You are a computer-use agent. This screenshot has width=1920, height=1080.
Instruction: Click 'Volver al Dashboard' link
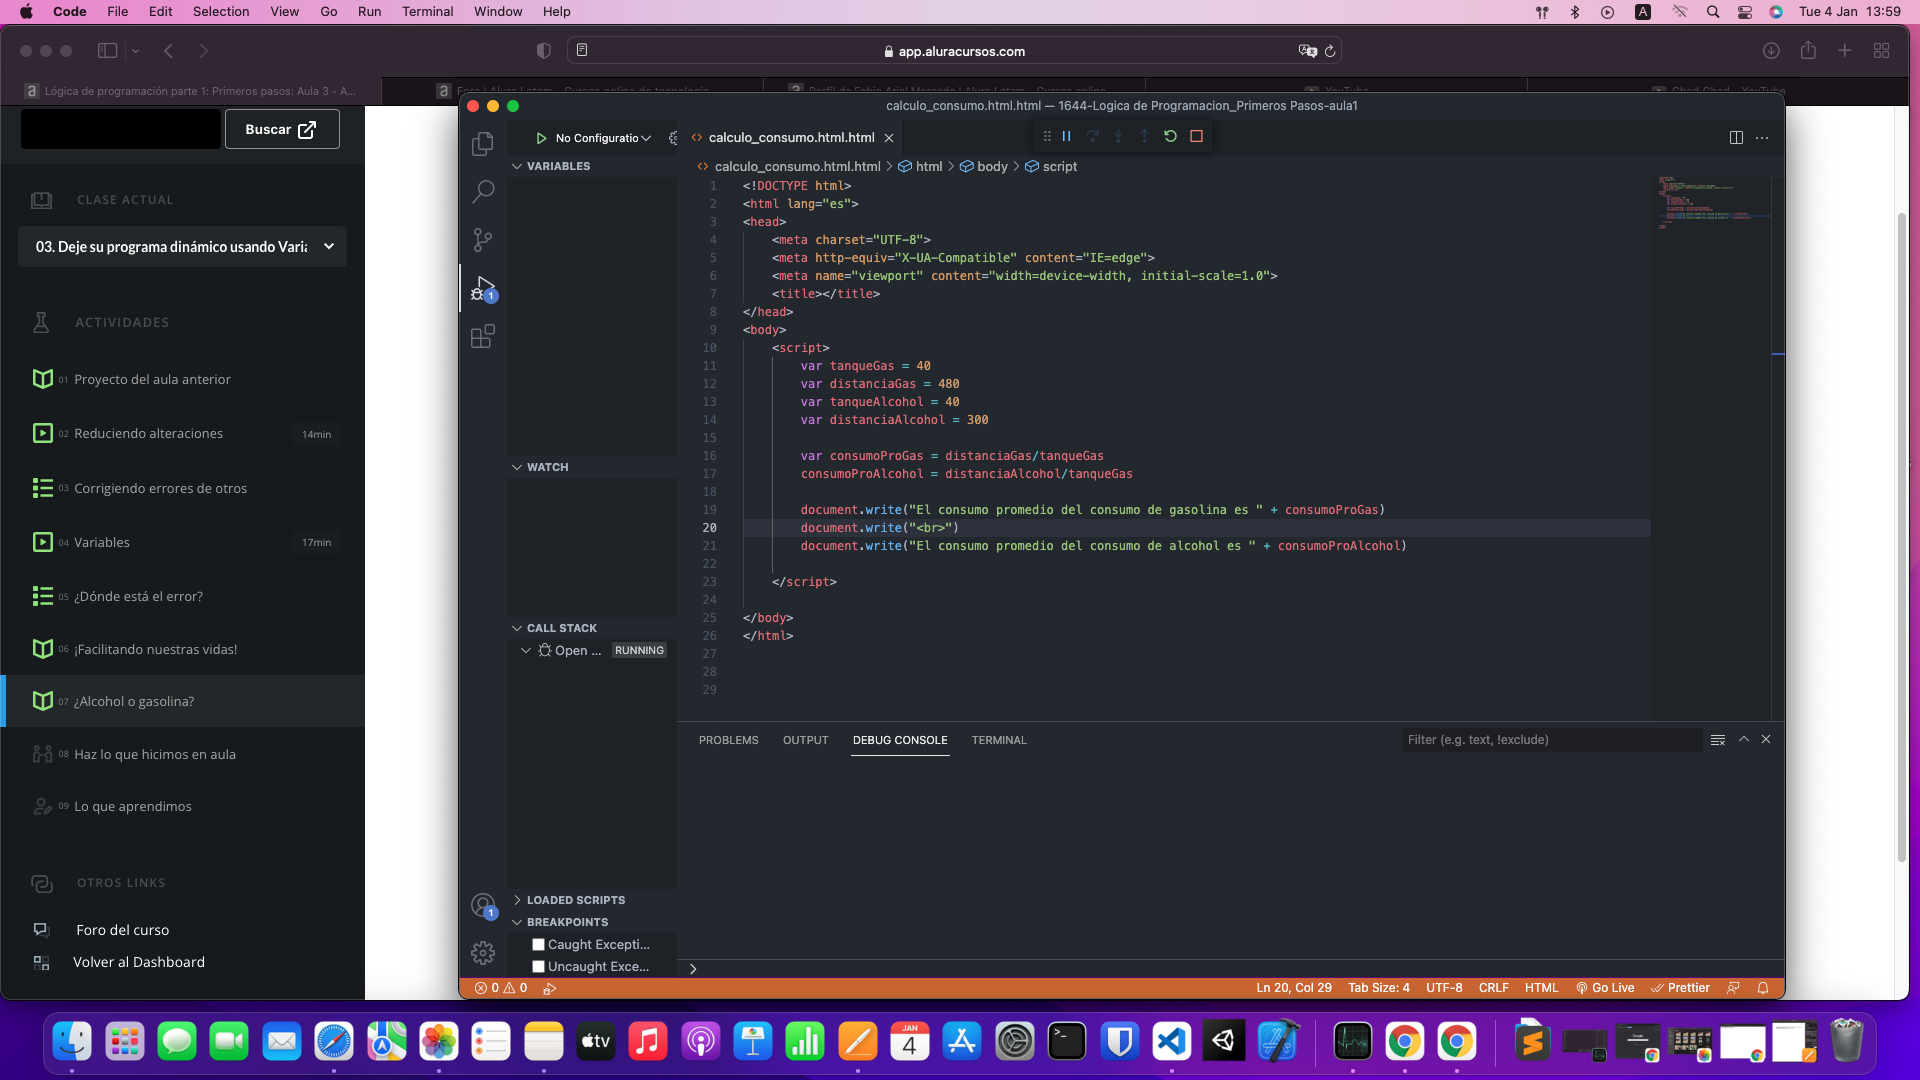coord(139,962)
